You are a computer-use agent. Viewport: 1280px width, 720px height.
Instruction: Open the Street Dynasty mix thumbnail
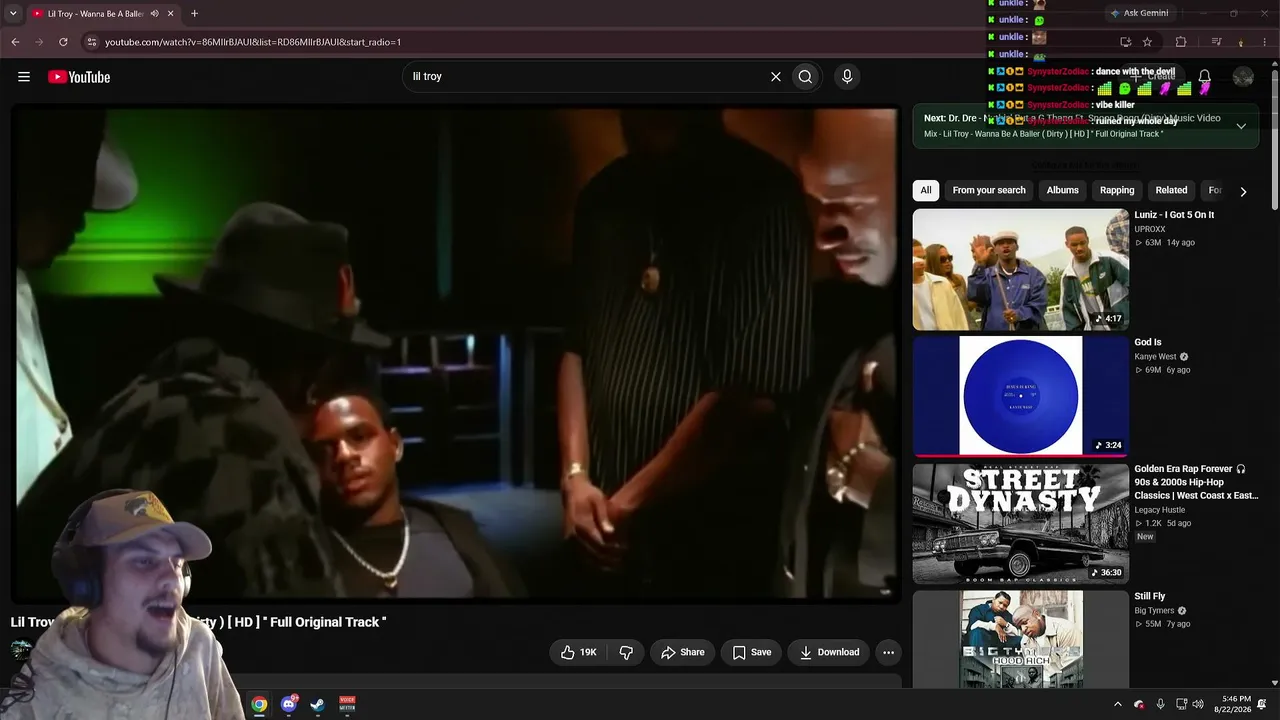click(x=1020, y=523)
